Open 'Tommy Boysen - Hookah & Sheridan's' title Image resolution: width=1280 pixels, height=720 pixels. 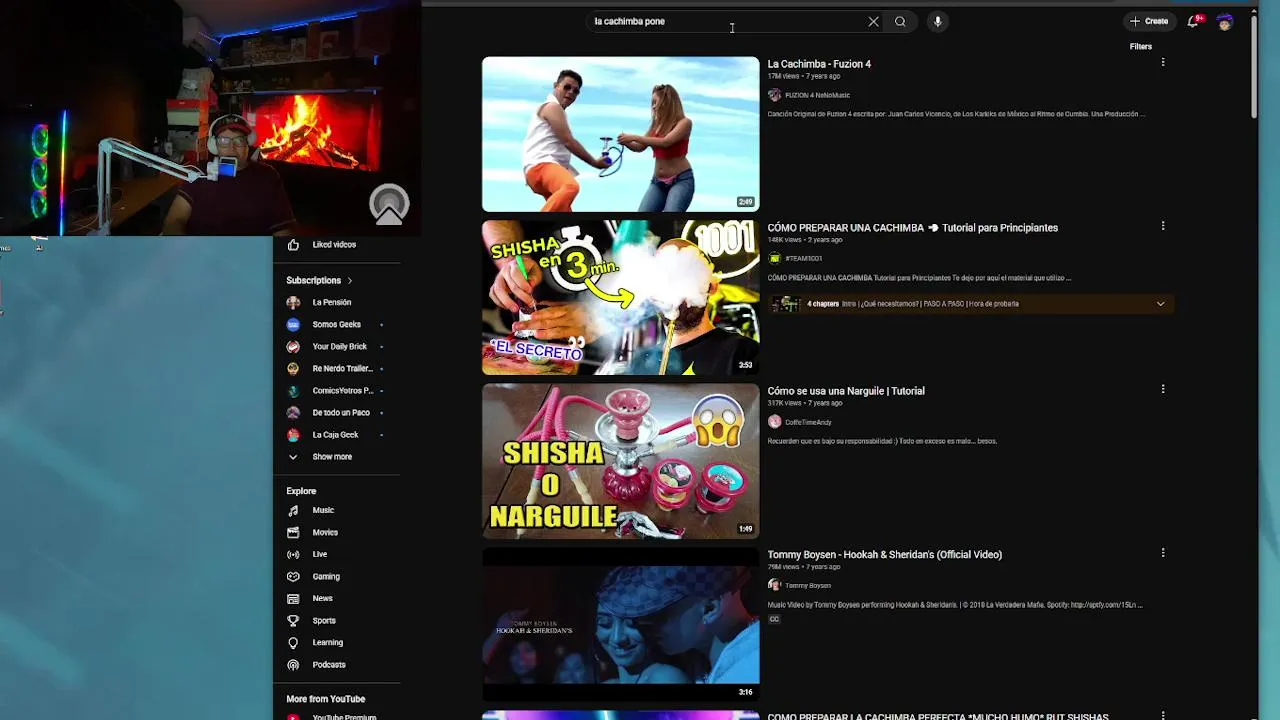point(884,554)
